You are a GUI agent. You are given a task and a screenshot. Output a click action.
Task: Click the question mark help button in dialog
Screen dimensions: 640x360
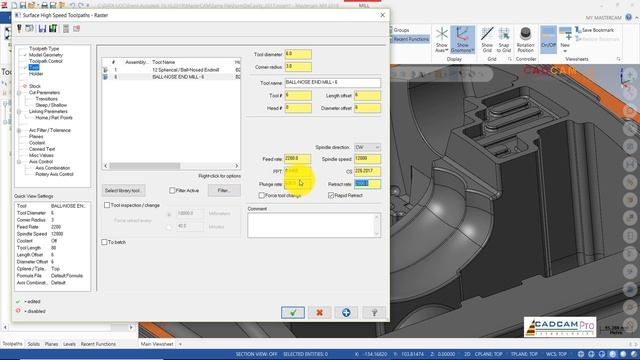tap(374, 313)
